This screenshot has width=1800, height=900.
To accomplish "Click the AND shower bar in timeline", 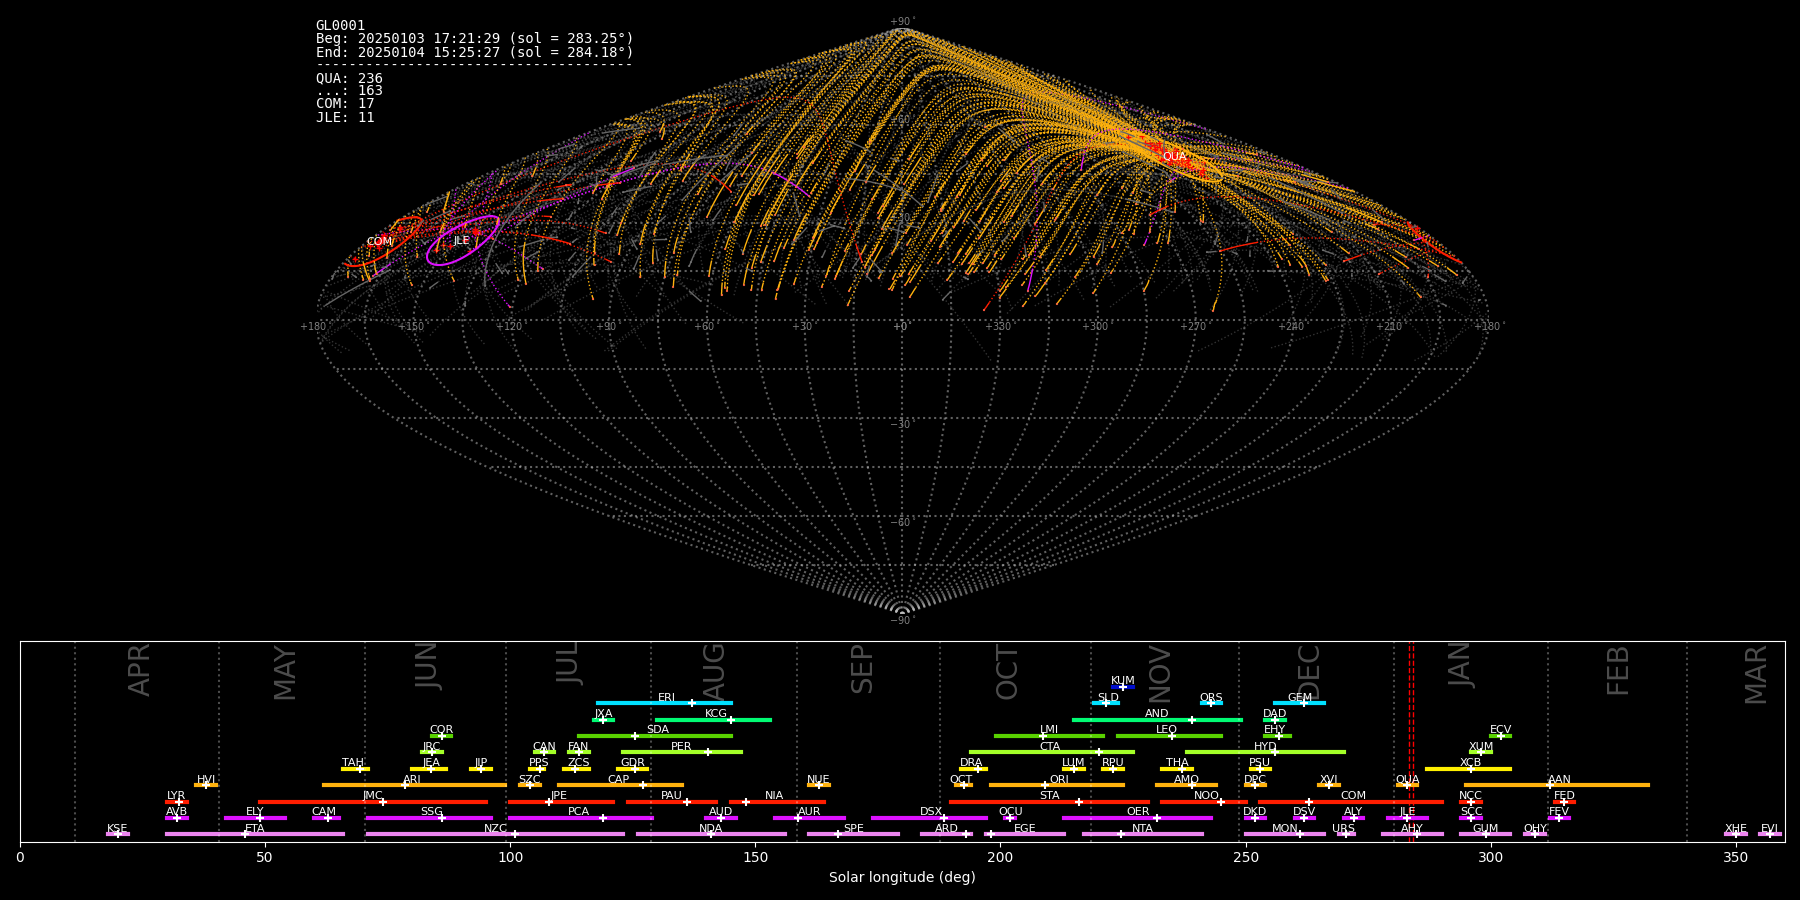I will 1157,720.
